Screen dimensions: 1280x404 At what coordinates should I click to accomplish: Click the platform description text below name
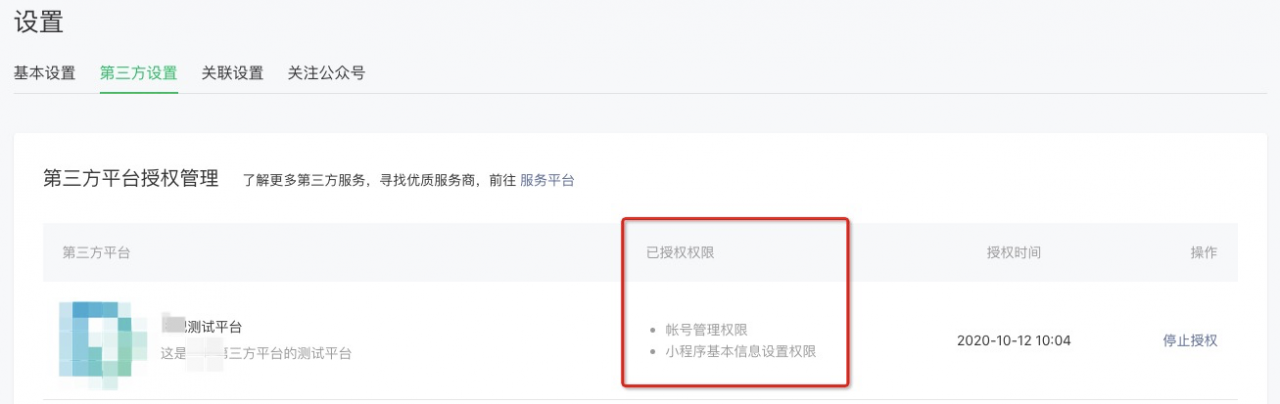(256, 353)
